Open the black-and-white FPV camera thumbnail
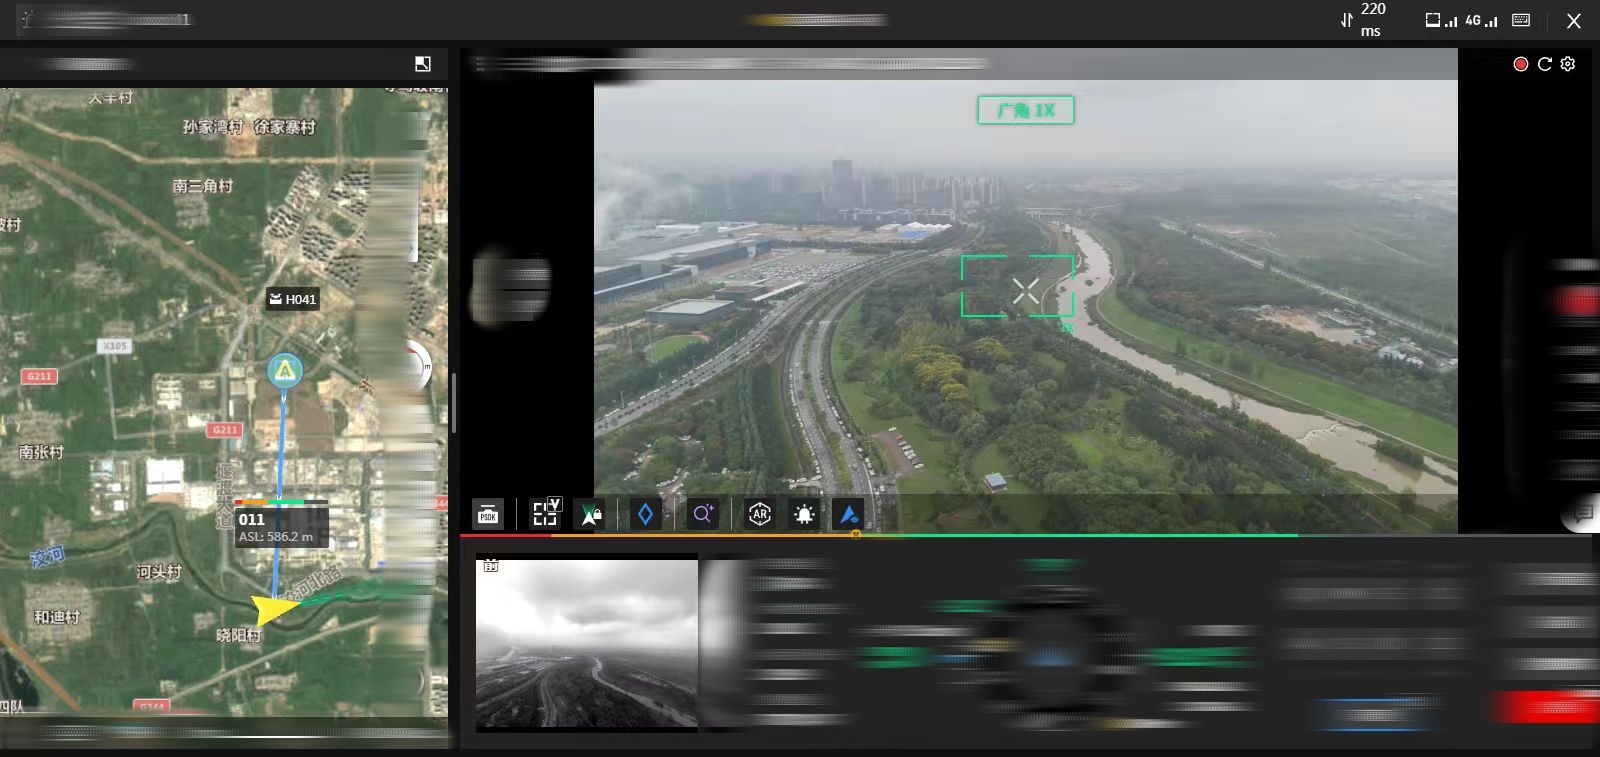 pos(586,643)
